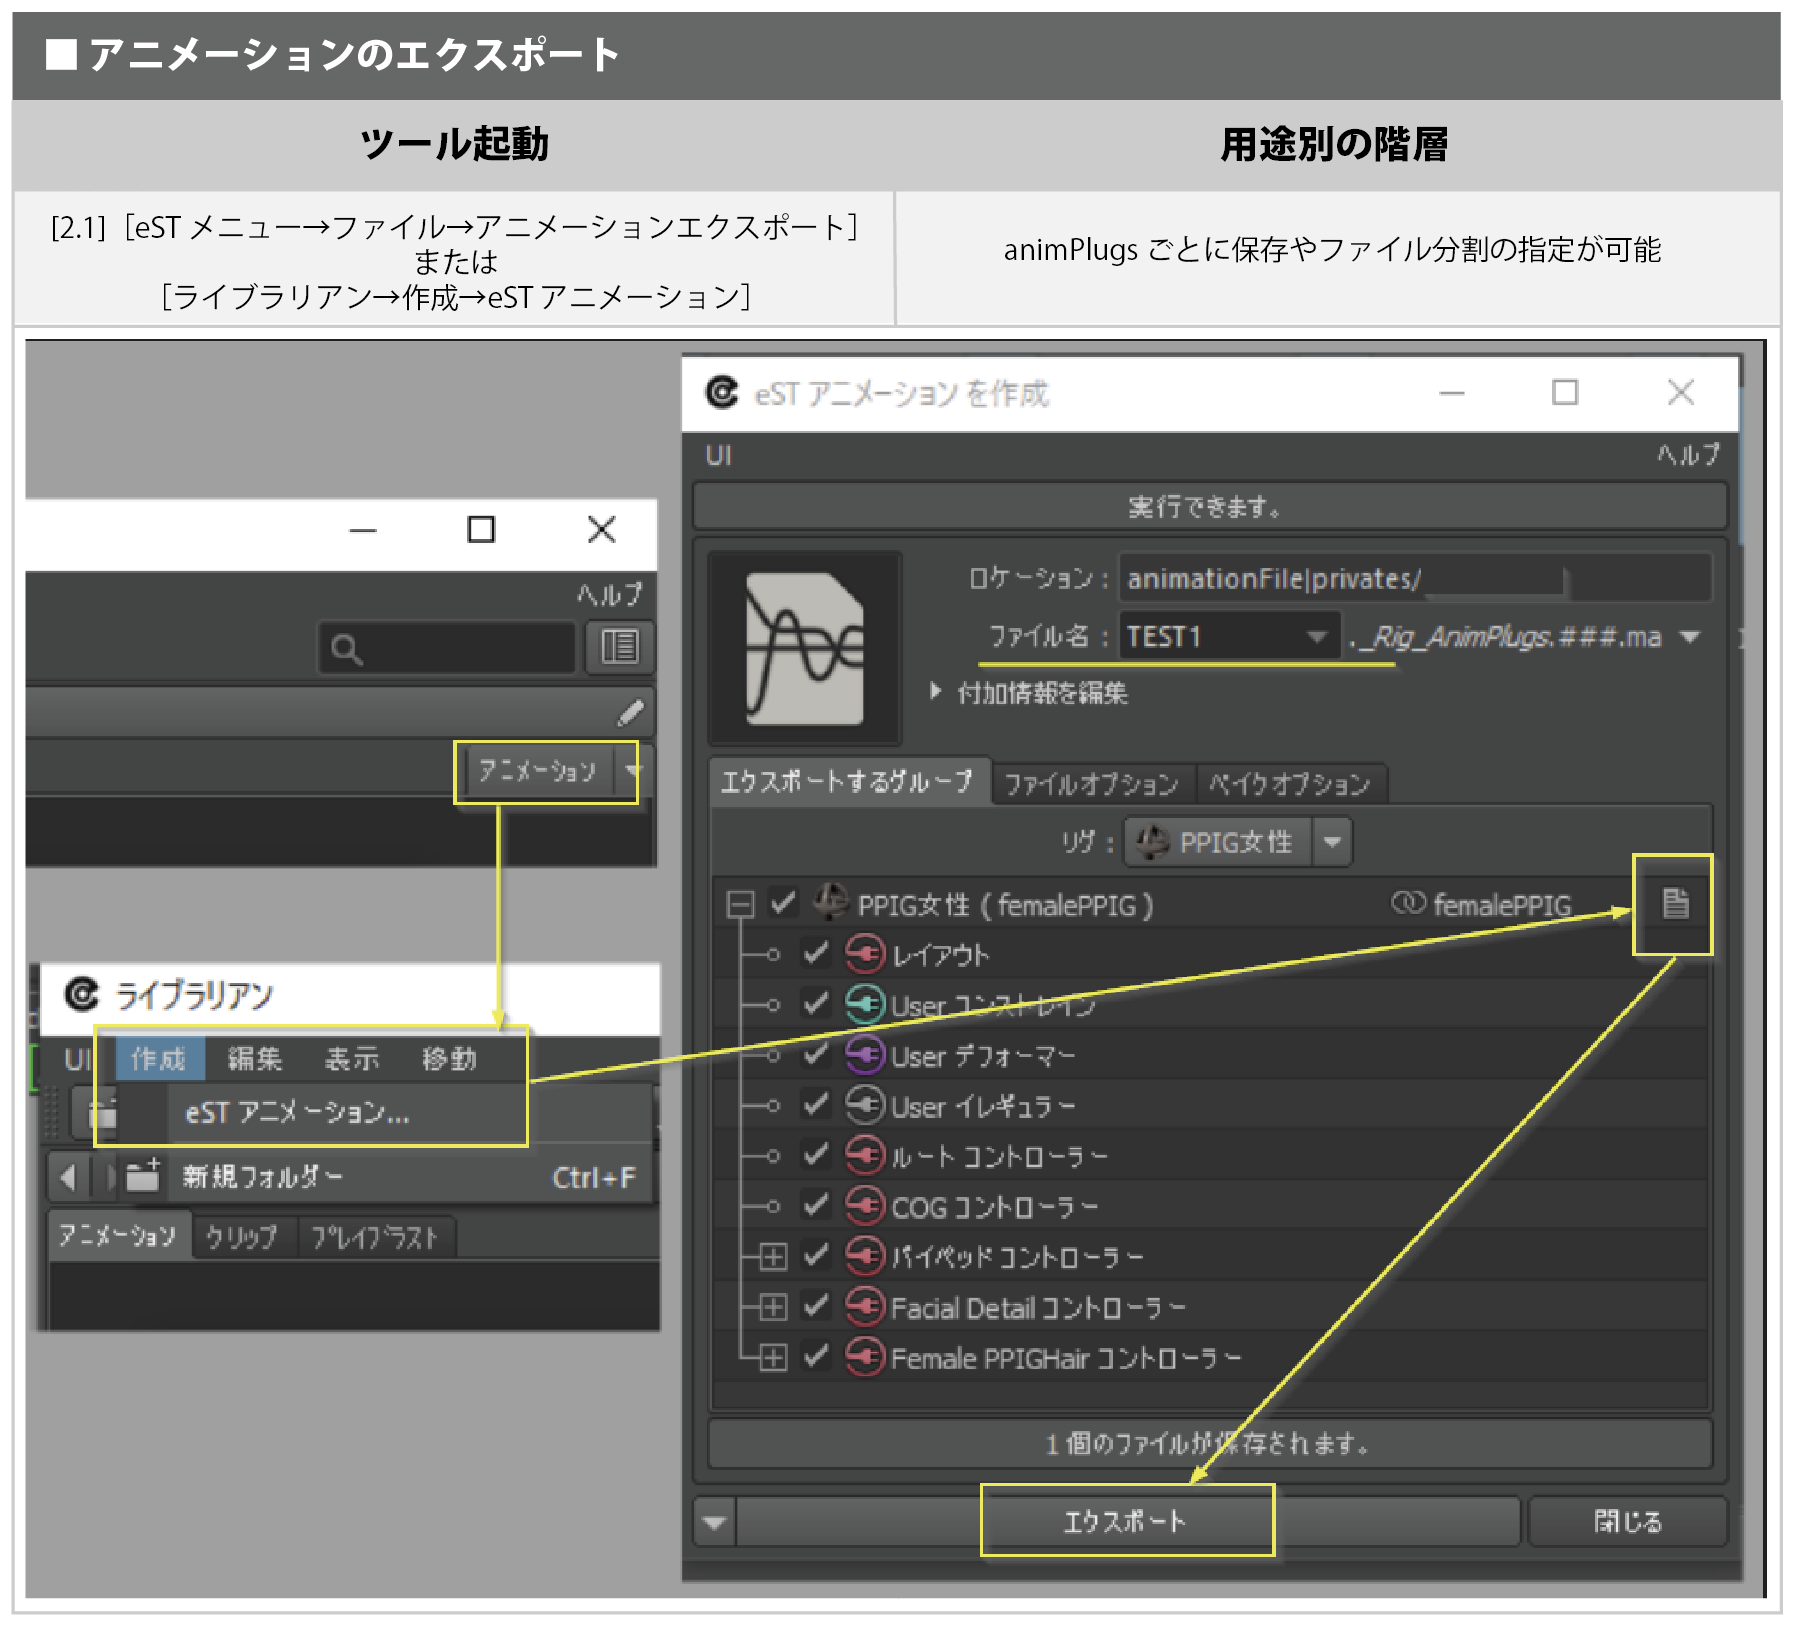Disable the Facial Detail コントローラー checkbox

click(x=816, y=1306)
